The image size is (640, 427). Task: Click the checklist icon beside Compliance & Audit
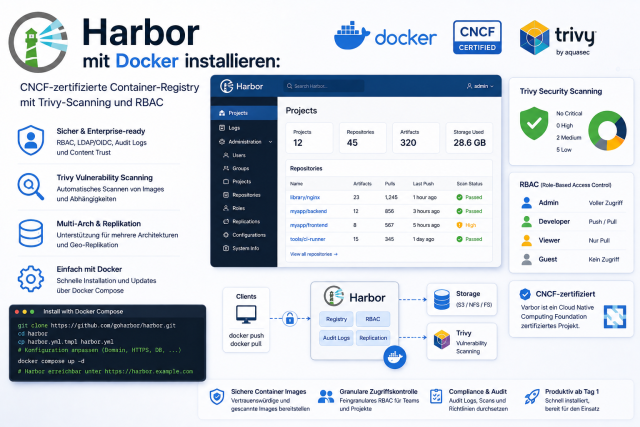coord(436,396)
